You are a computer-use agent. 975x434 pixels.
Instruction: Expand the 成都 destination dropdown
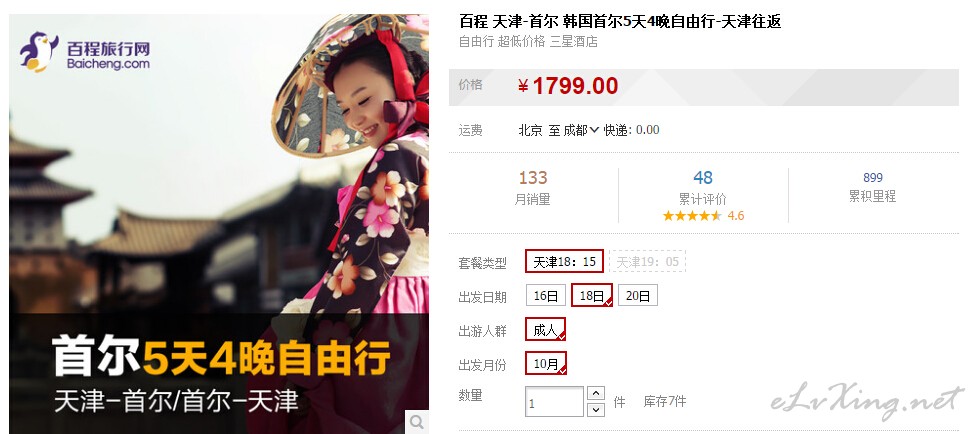click(x=581, y=130)
